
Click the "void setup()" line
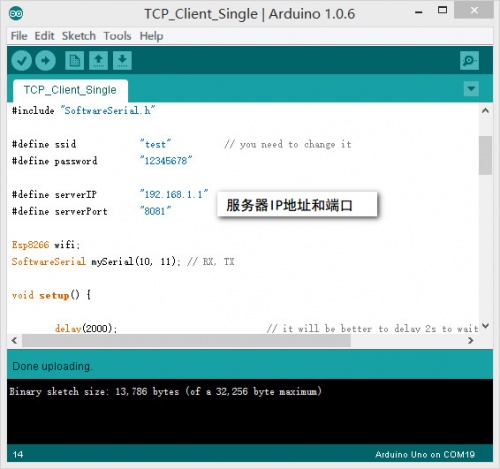point(51,295)
